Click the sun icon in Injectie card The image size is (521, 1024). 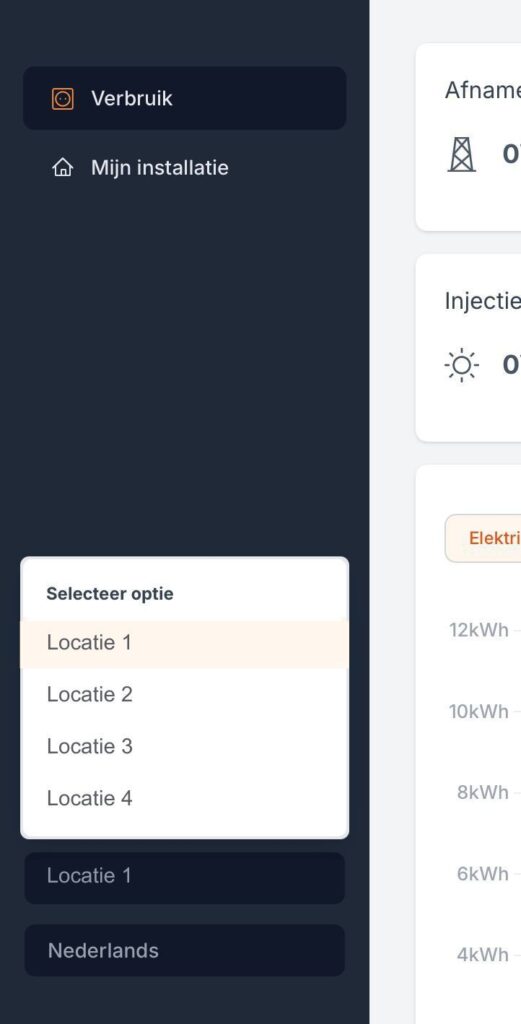(x=462, y=365)
